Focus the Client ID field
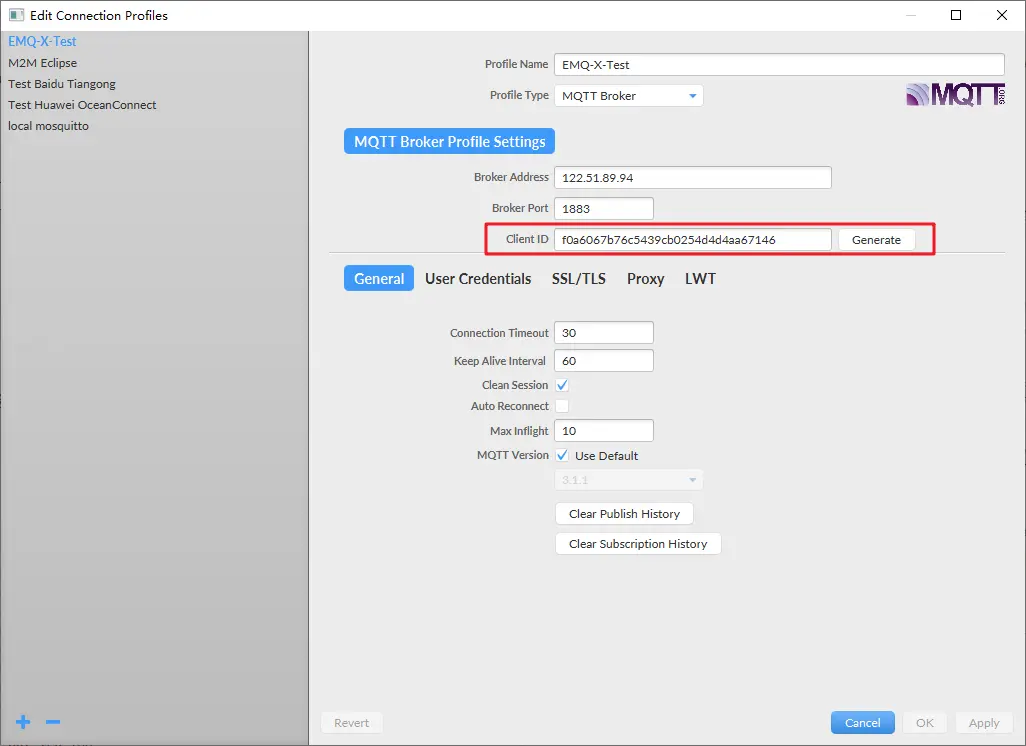Viewport: 1026px width, 746px height. (x=693, y=240)
